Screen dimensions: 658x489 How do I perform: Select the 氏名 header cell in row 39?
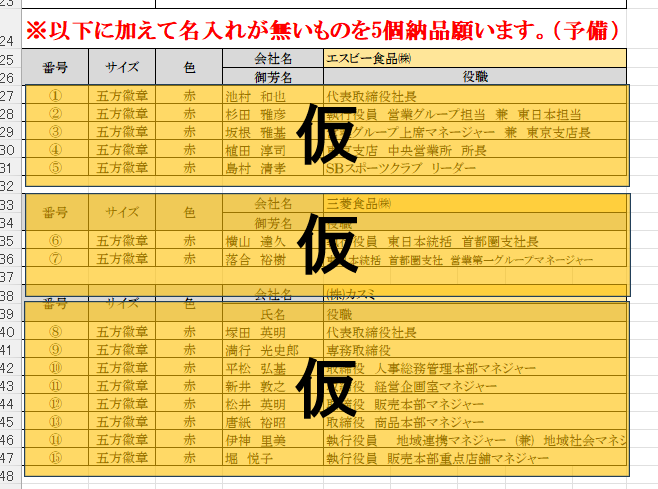pos(273,314)
